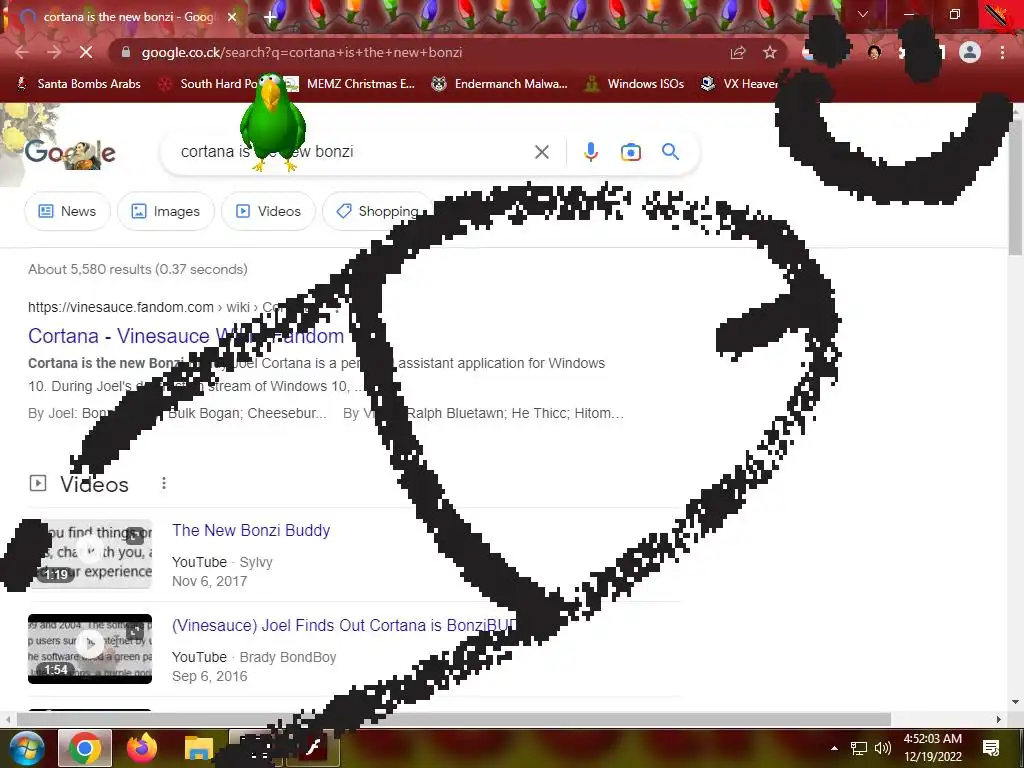Click the vertical scrollbar thumb
1024x768 pixels.
(x=1016, y=186)
